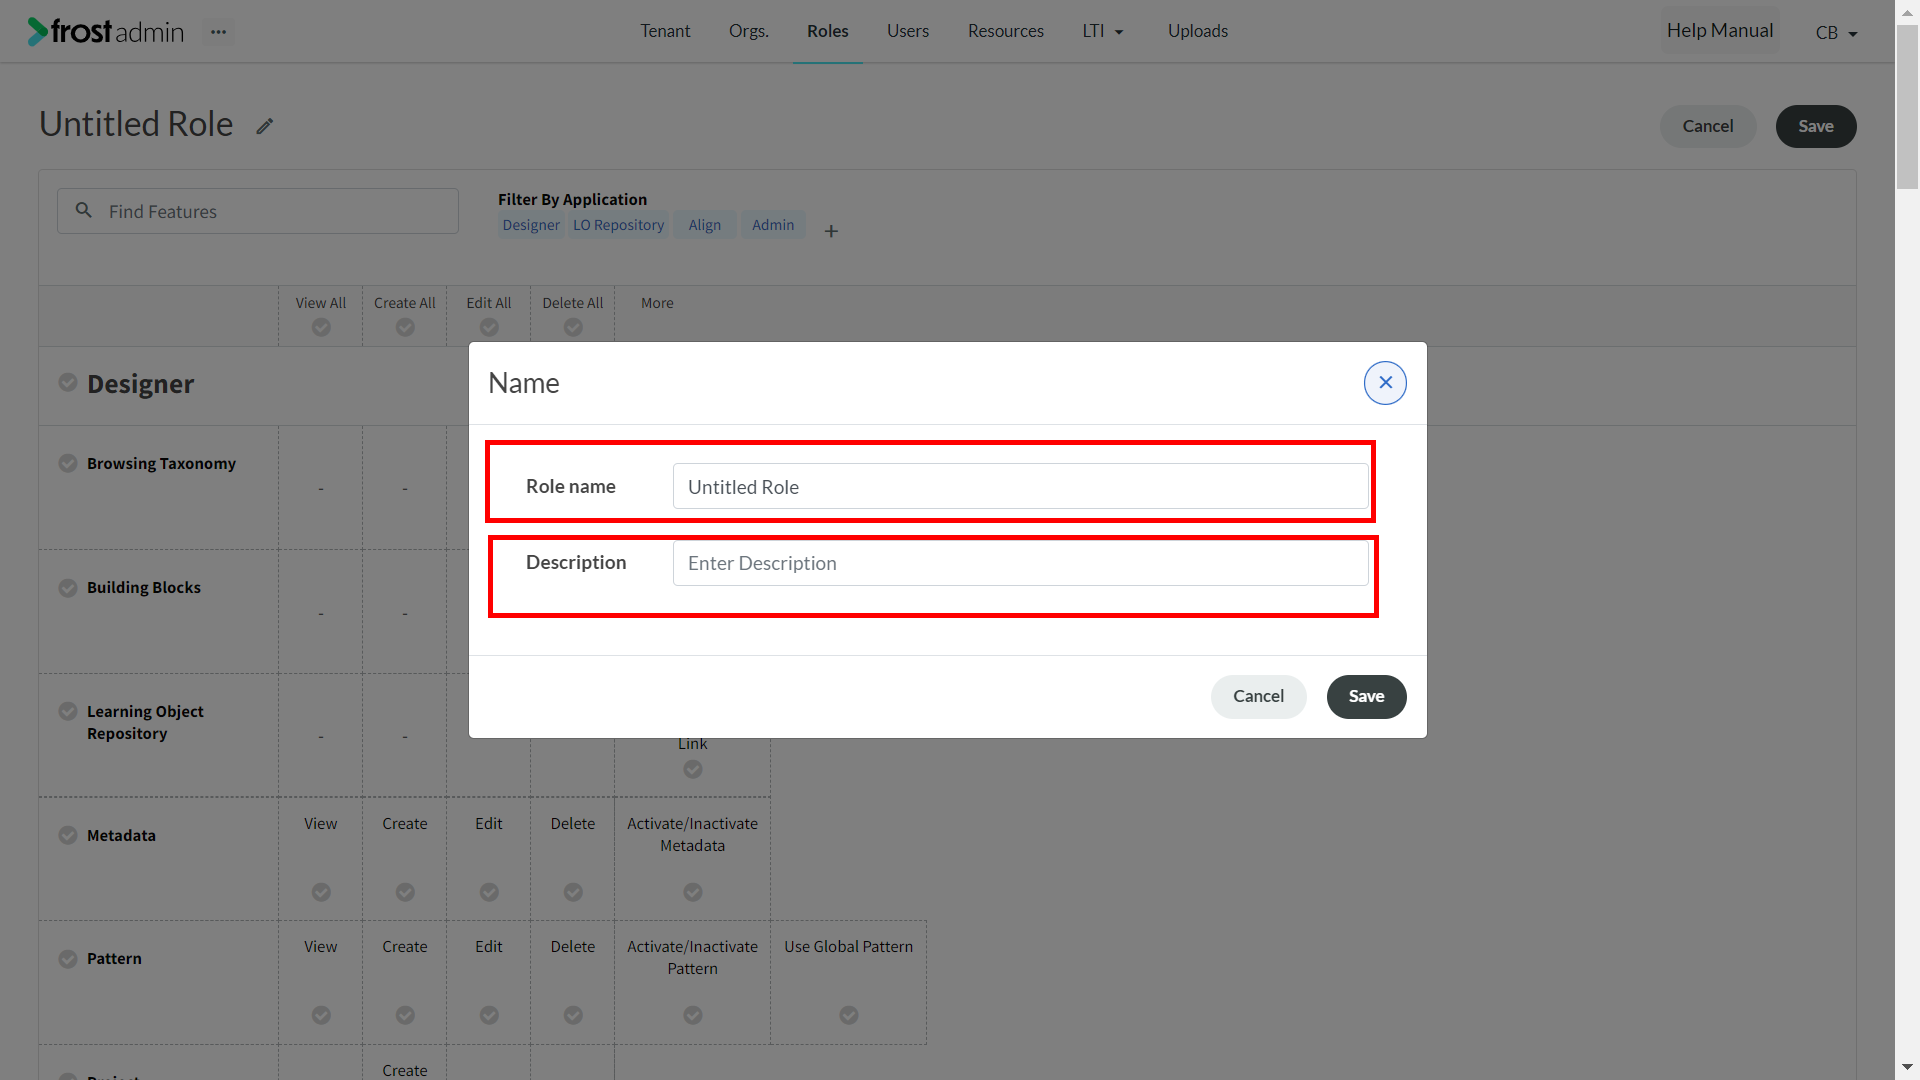Toggle Pattern row checkmark

click(68, 959)
